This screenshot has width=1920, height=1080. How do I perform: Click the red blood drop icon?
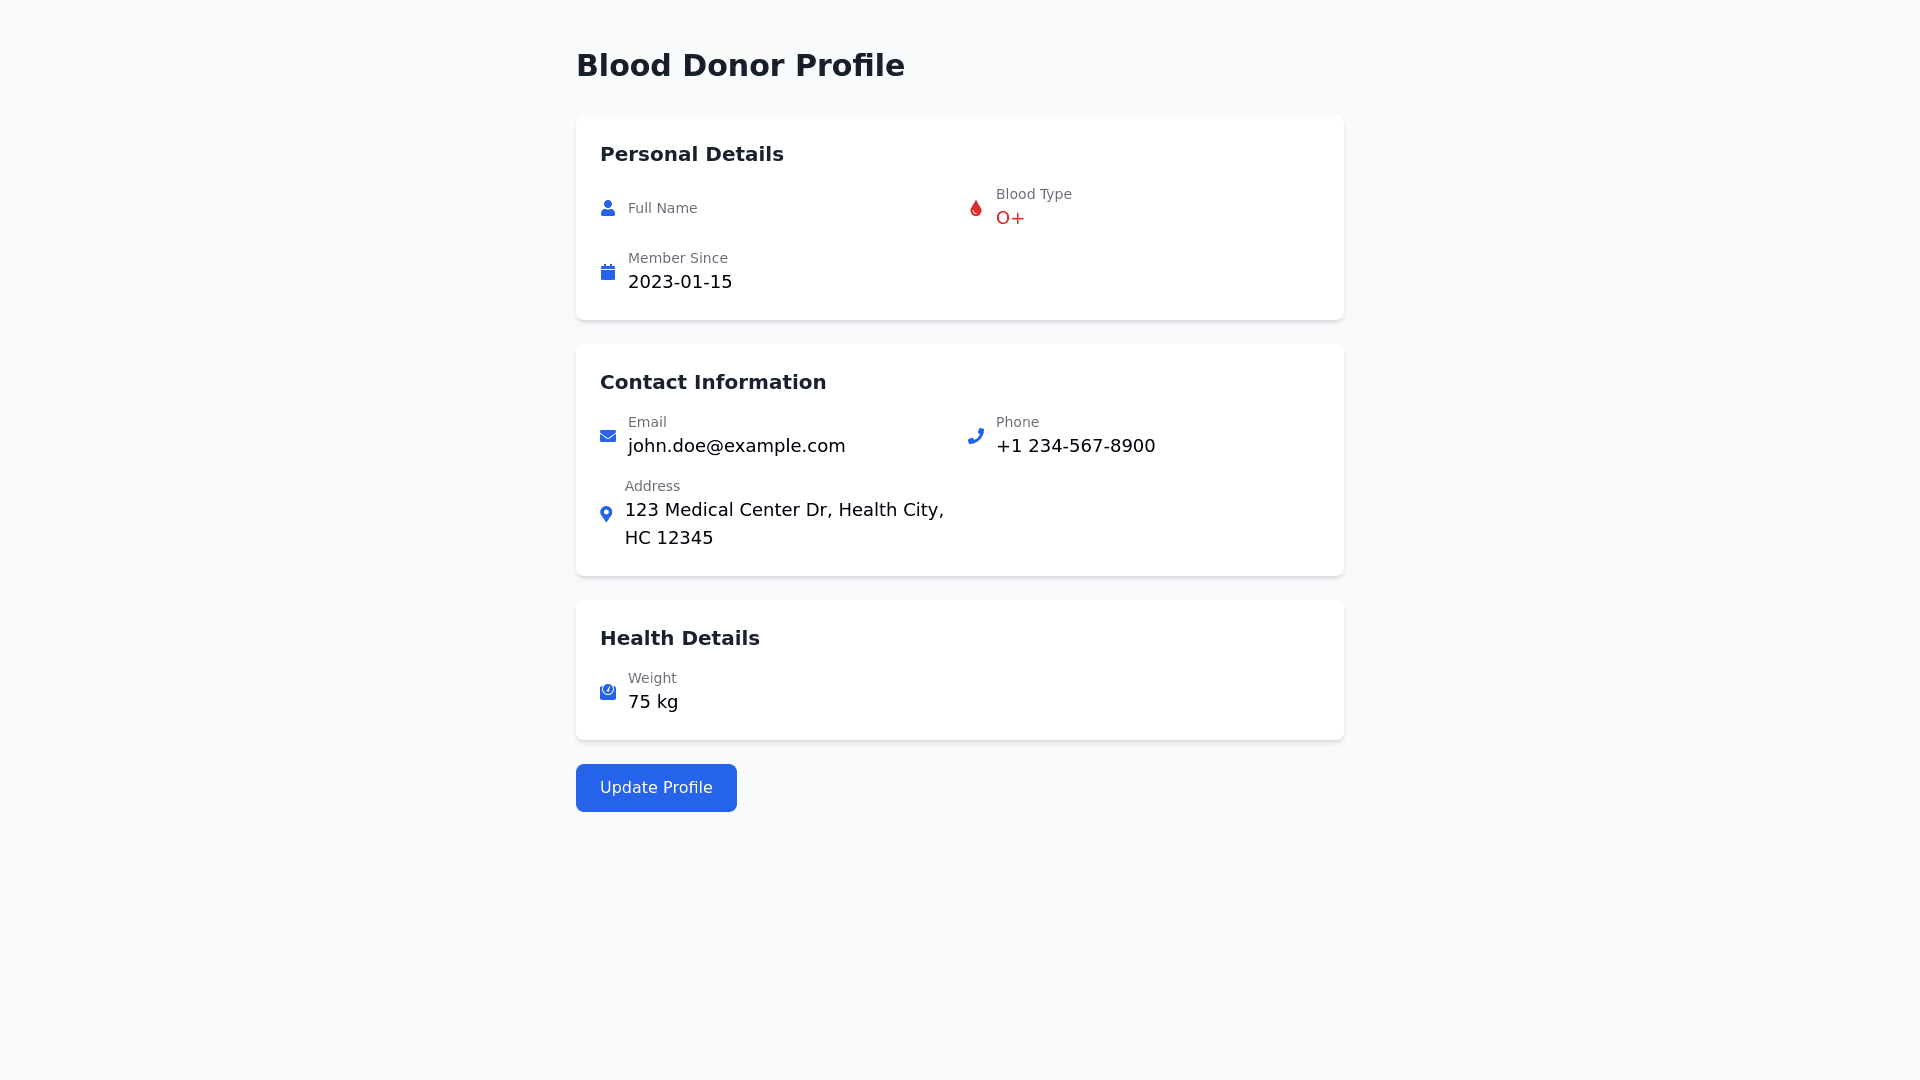point(976,208)
